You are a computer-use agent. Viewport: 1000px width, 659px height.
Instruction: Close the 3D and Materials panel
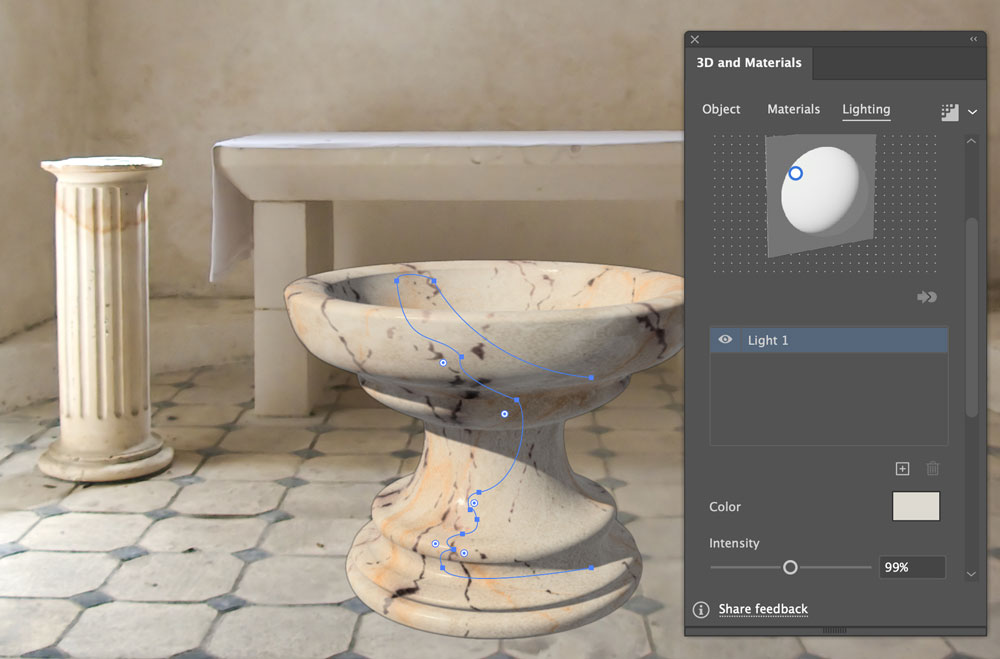coord(695,40)
